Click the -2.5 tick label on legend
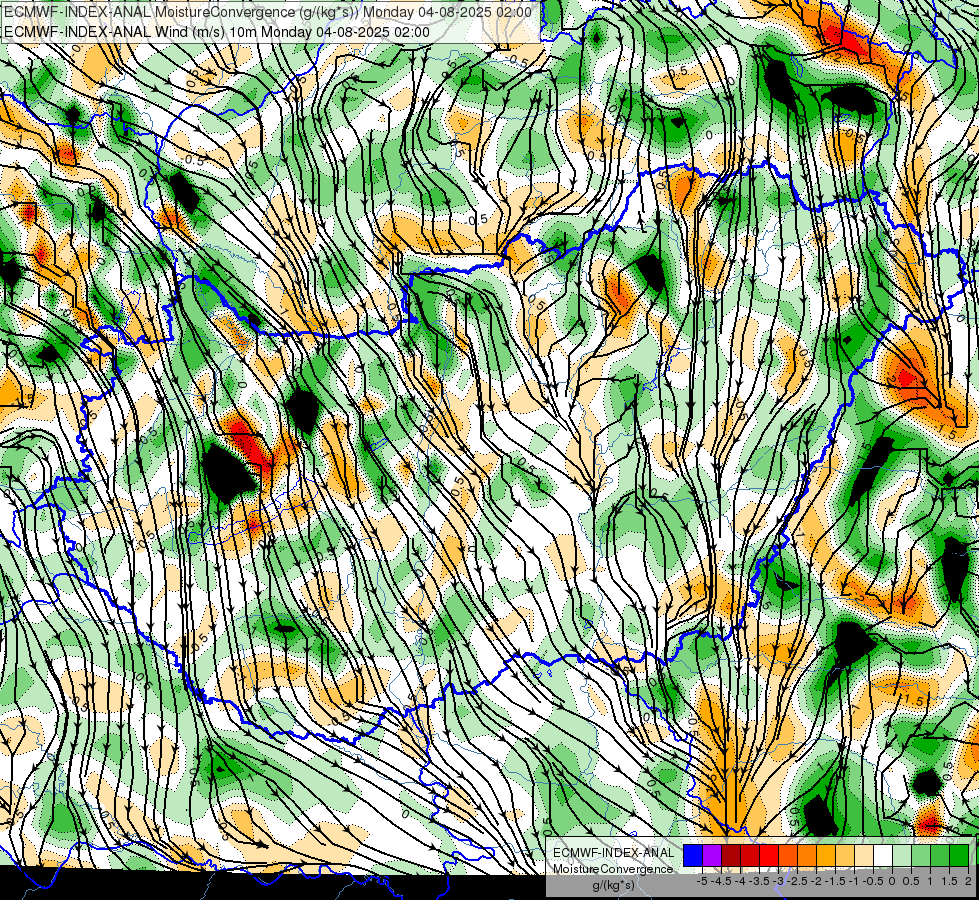The image size is (979, 900). tap(797, 881)
